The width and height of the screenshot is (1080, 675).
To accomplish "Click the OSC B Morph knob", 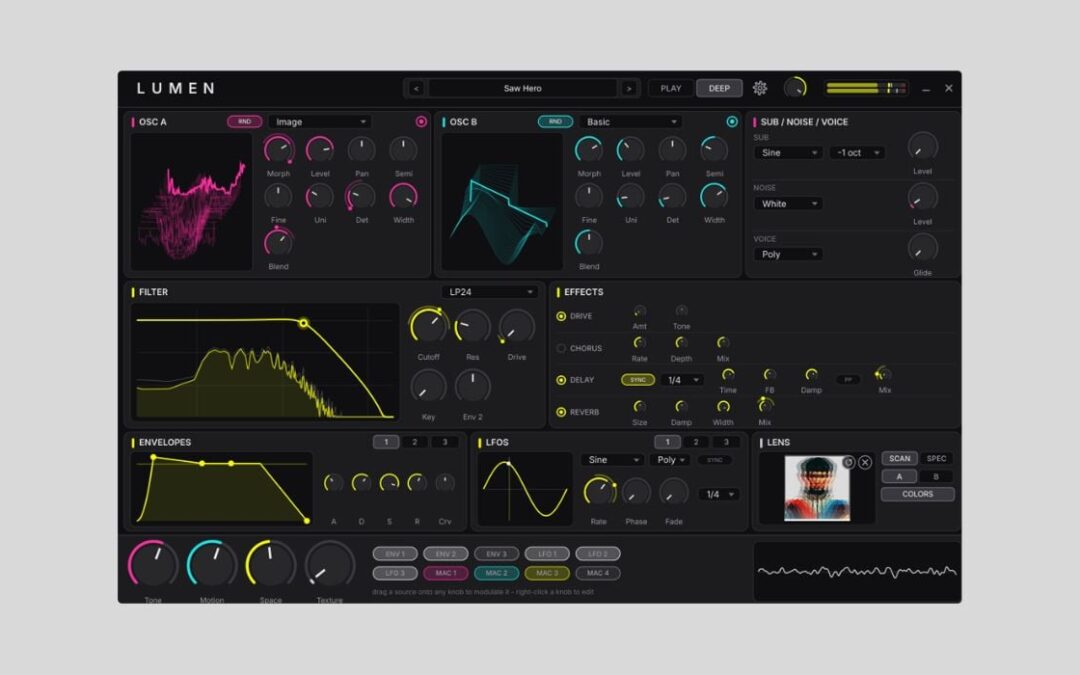I will [x=589, y=149].
